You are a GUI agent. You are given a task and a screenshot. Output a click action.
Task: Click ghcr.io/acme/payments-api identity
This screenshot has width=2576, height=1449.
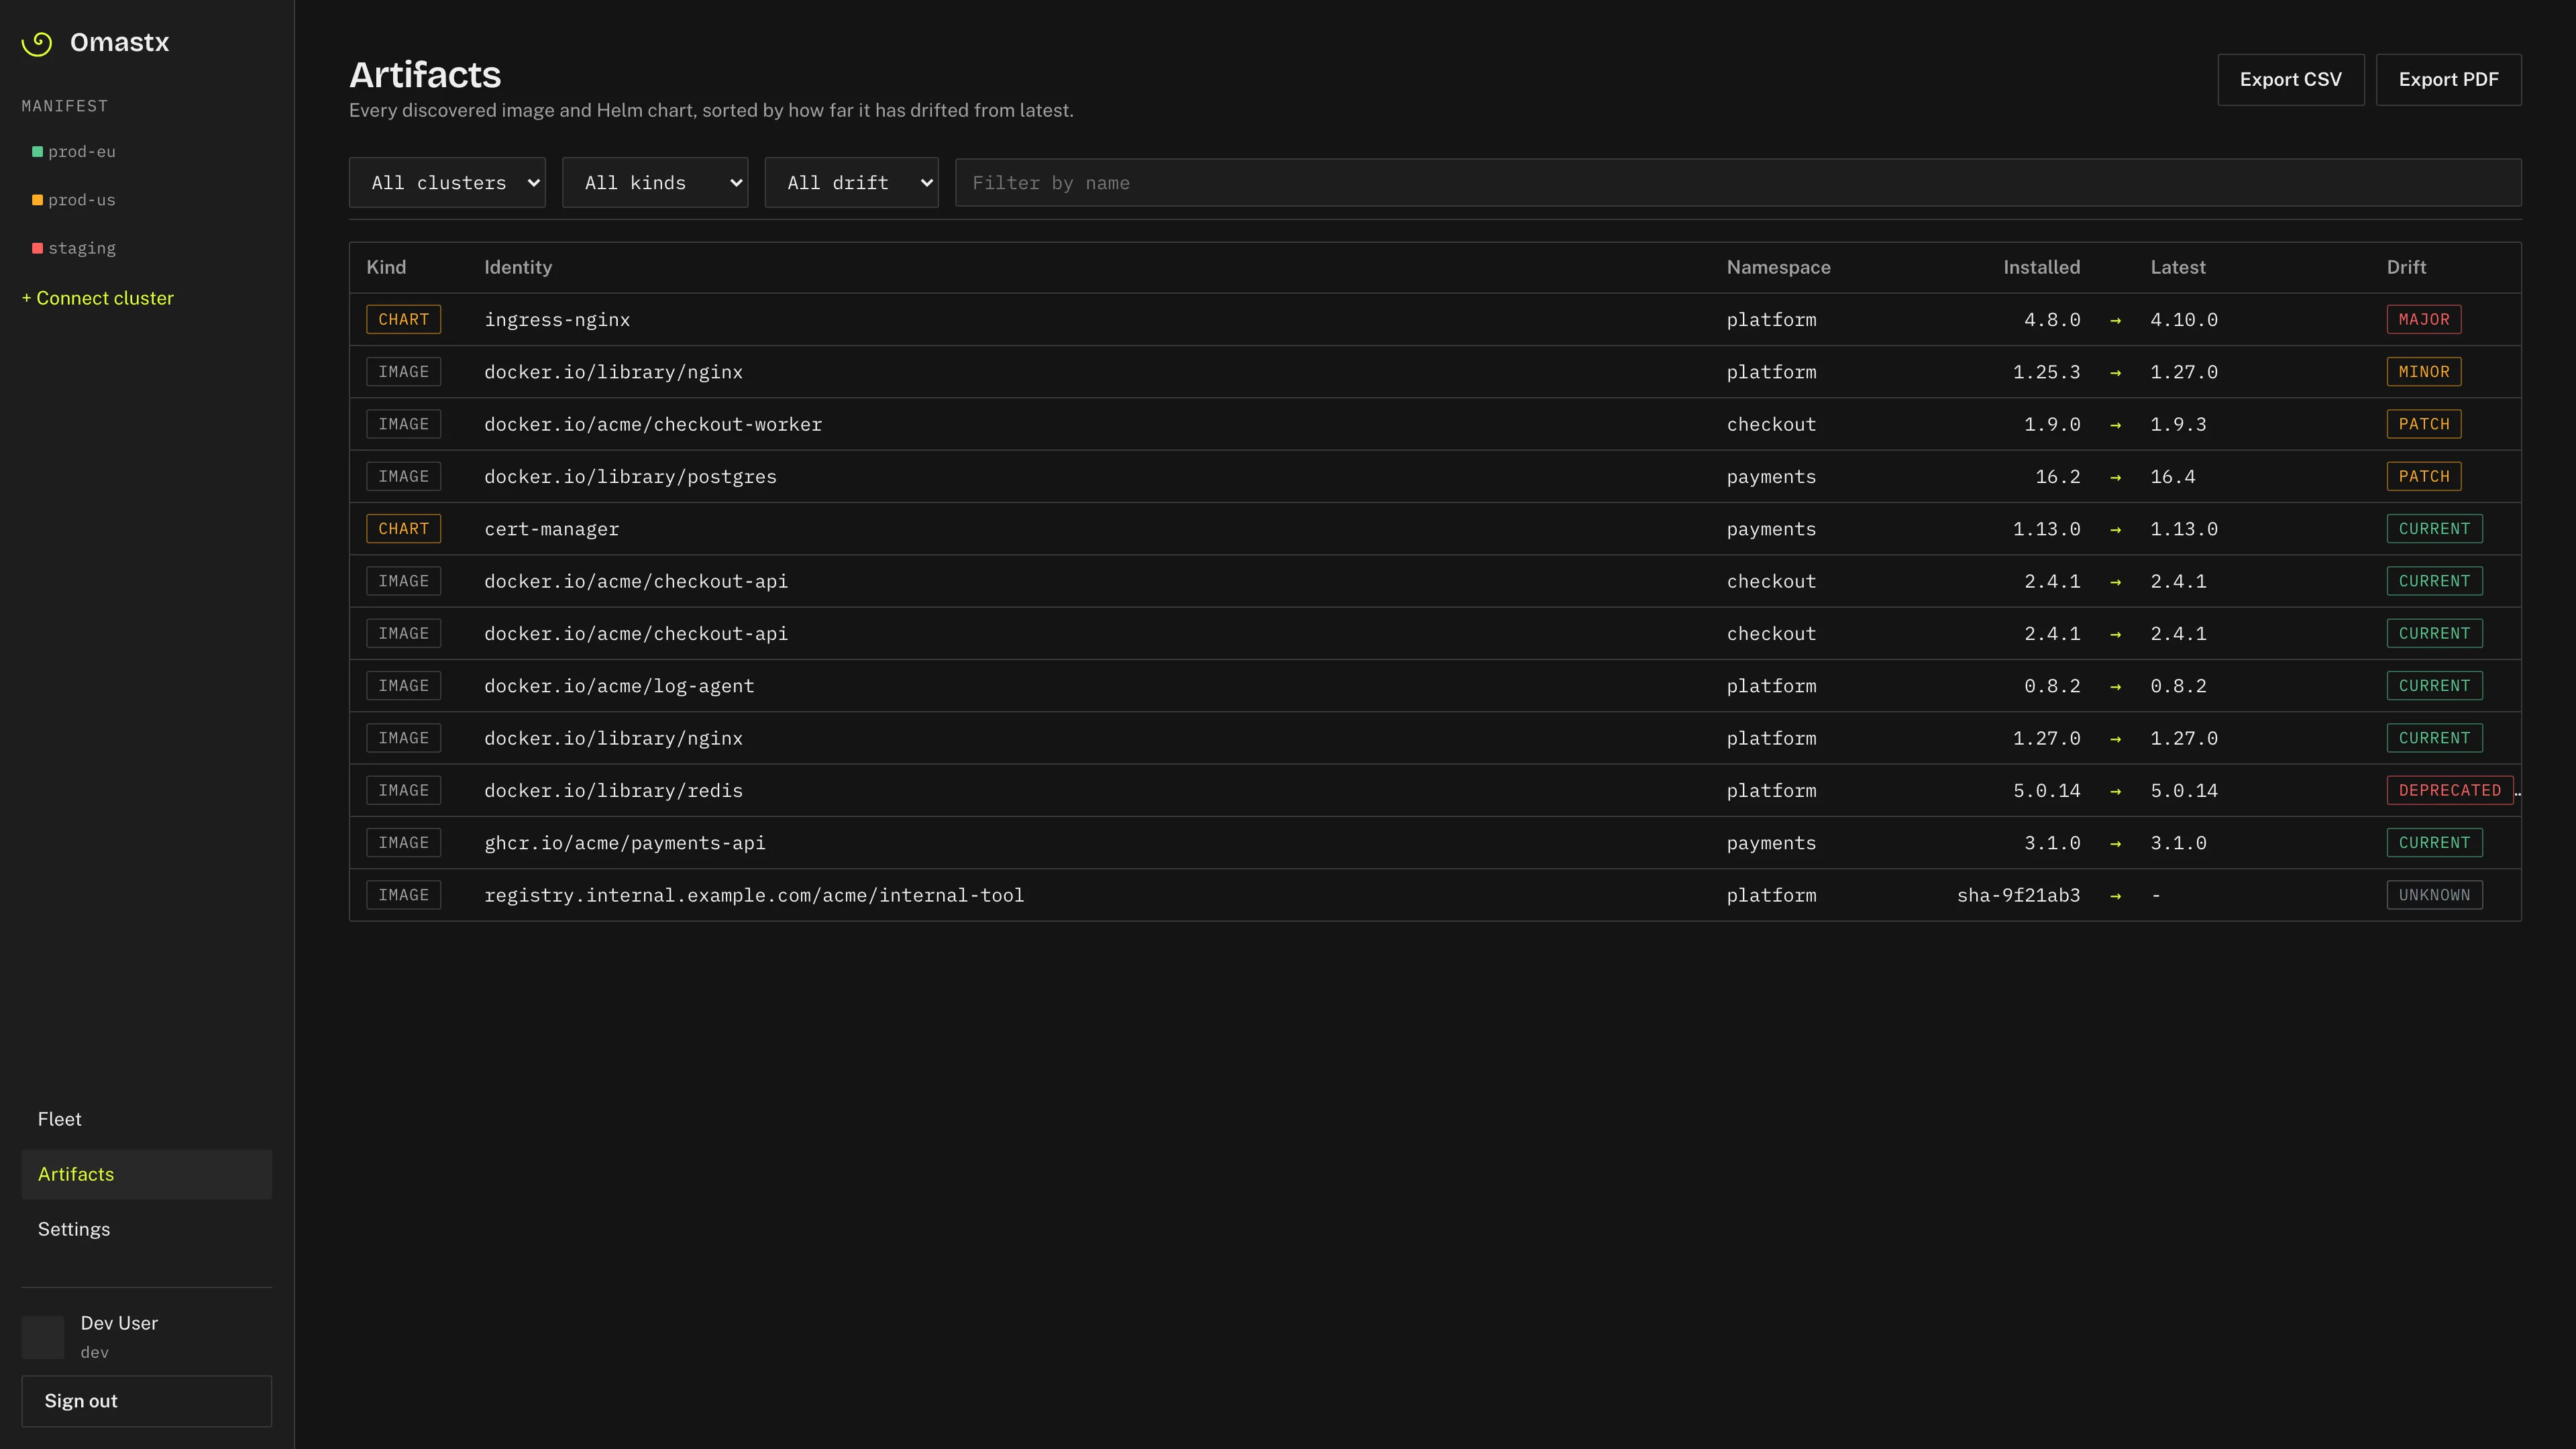[625, 843]
